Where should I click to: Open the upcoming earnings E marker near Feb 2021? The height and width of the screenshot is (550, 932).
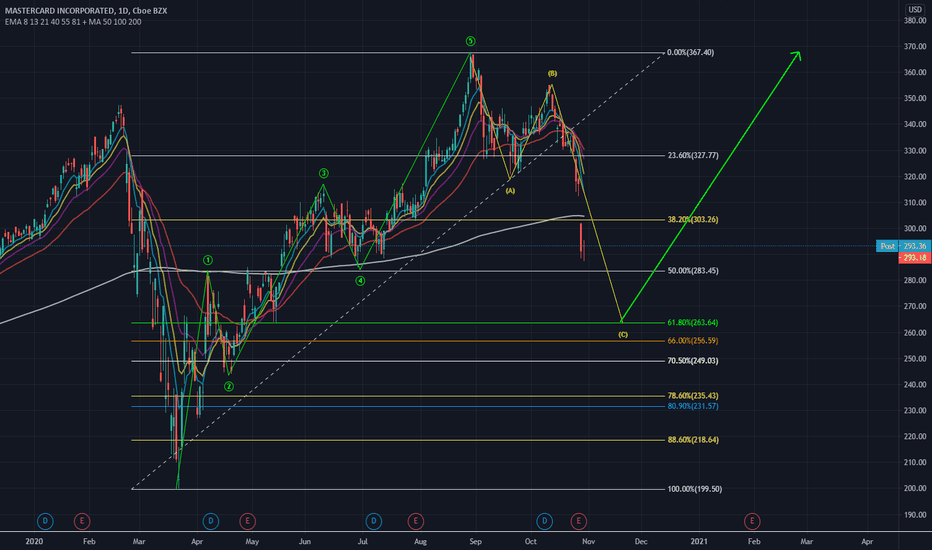click(752, 521)
